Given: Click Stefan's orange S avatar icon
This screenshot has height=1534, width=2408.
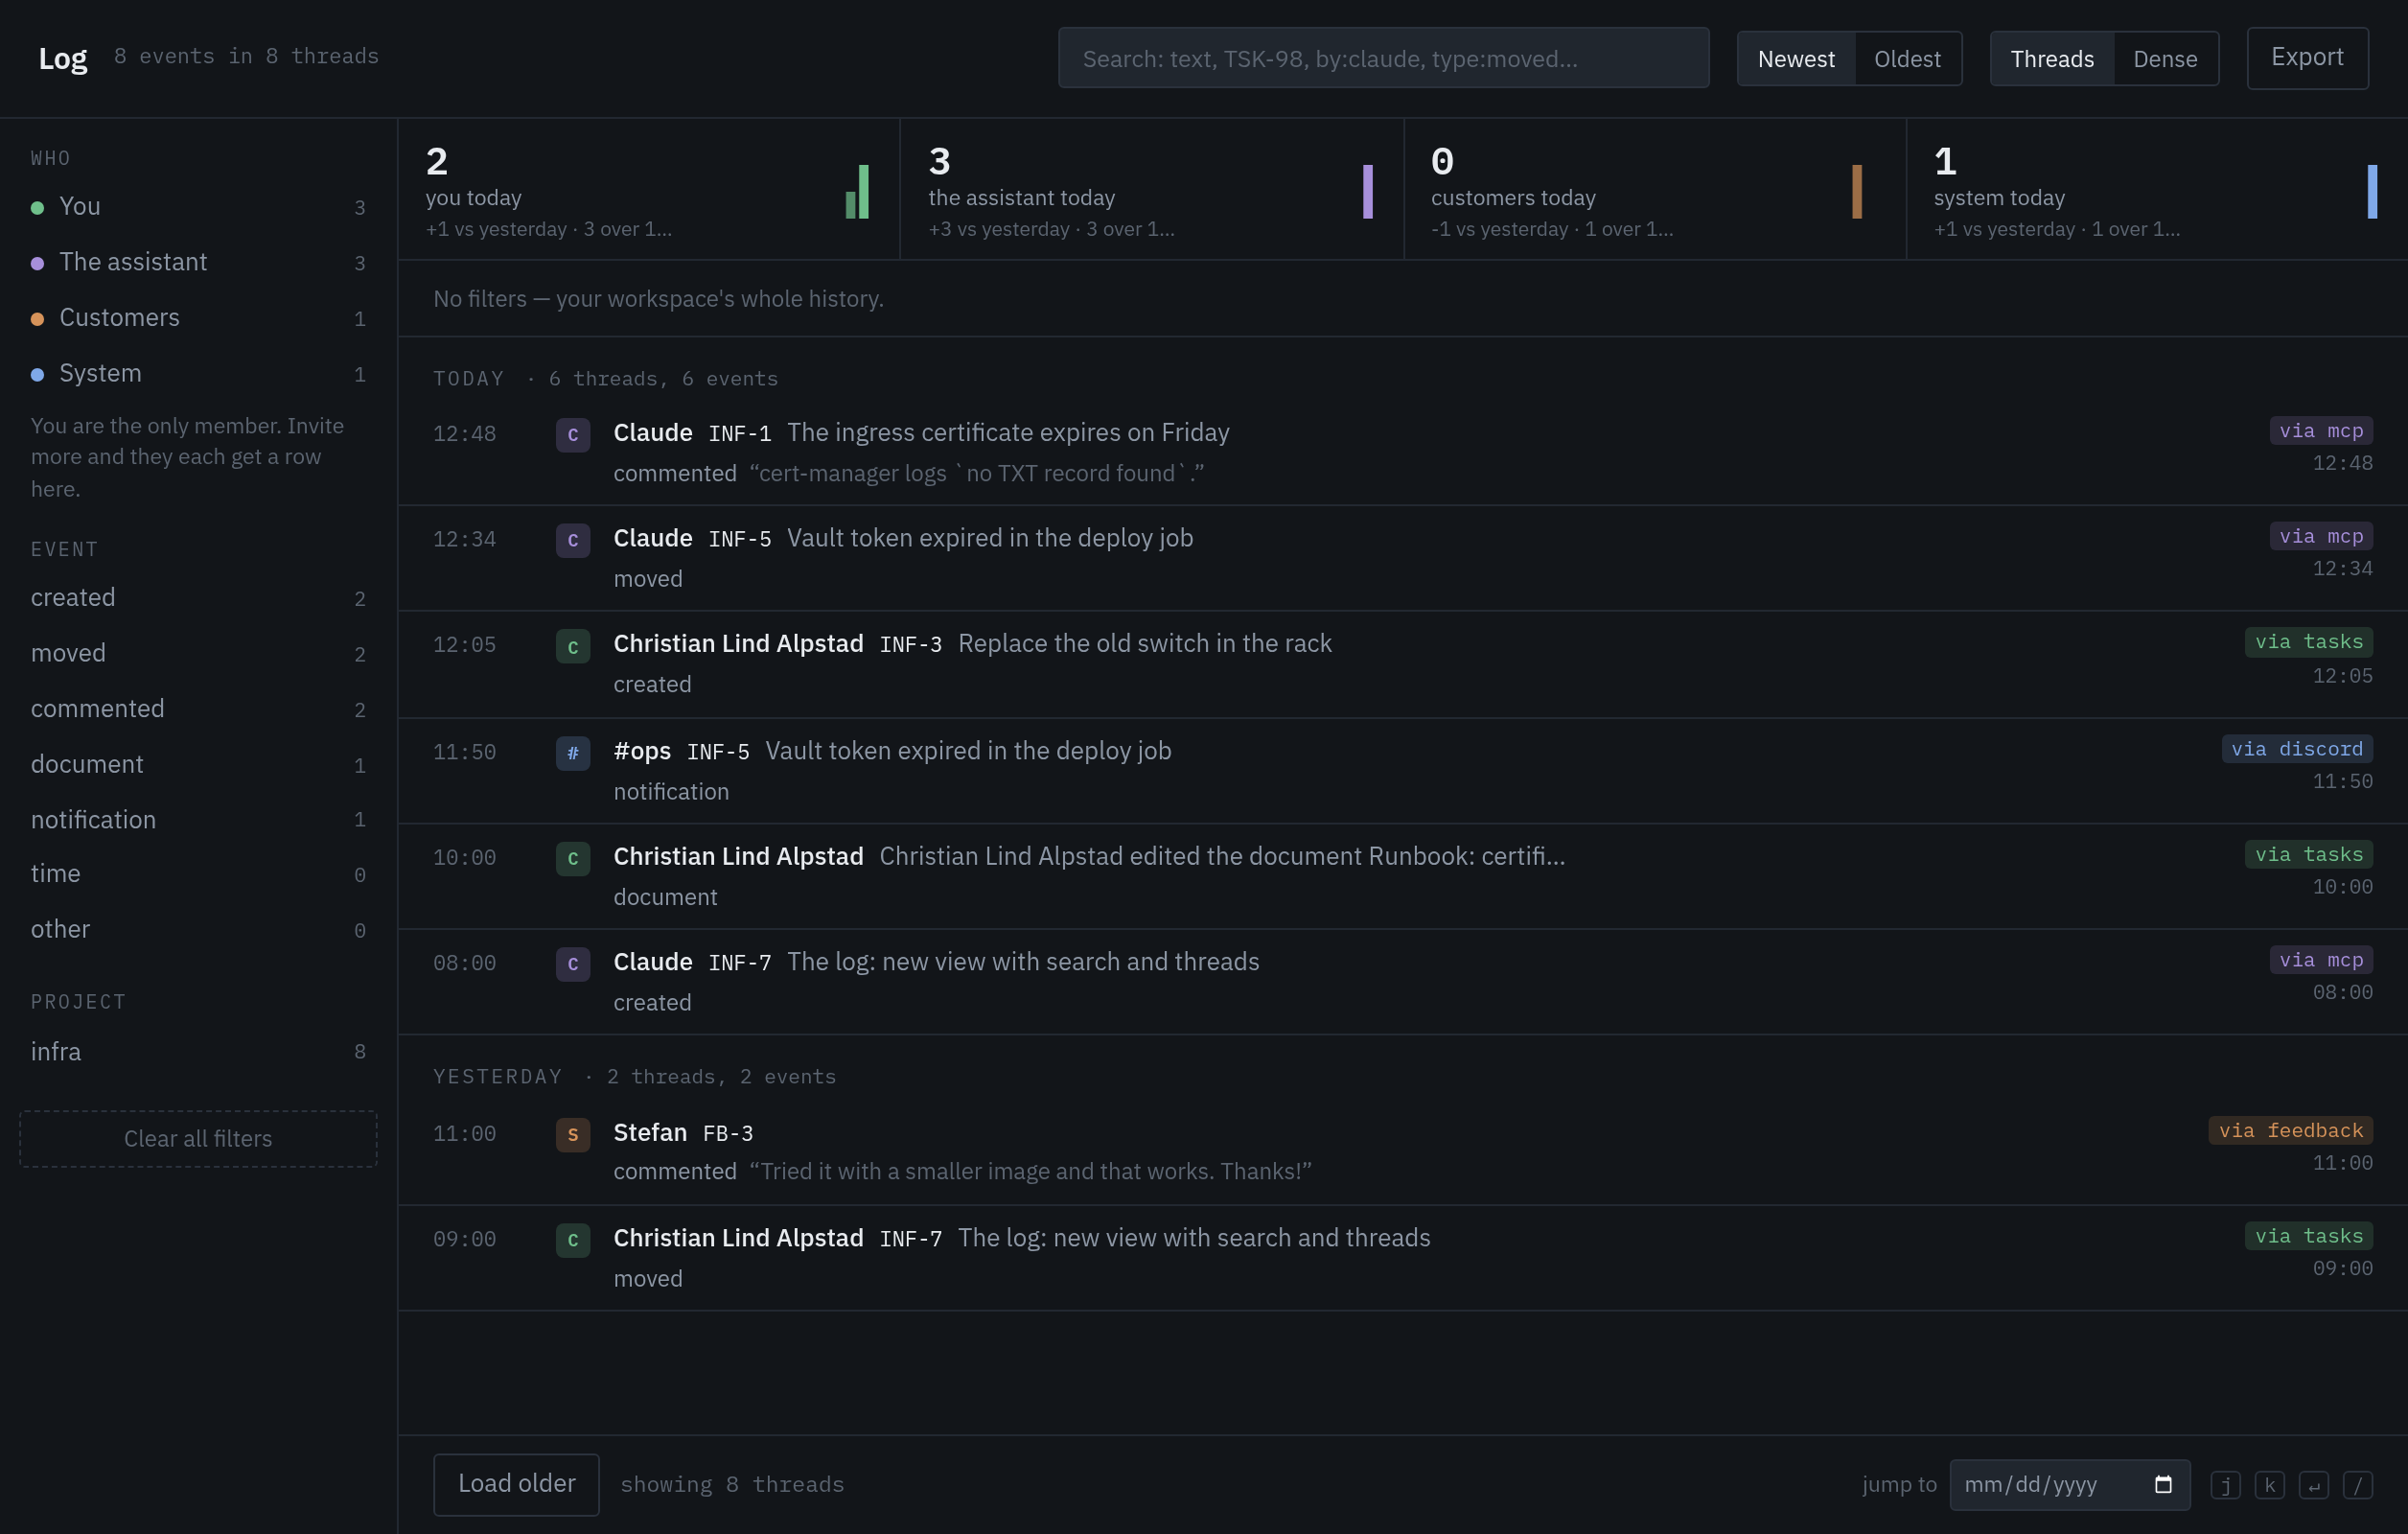Looking at the screenshot, I should 573,1135.
